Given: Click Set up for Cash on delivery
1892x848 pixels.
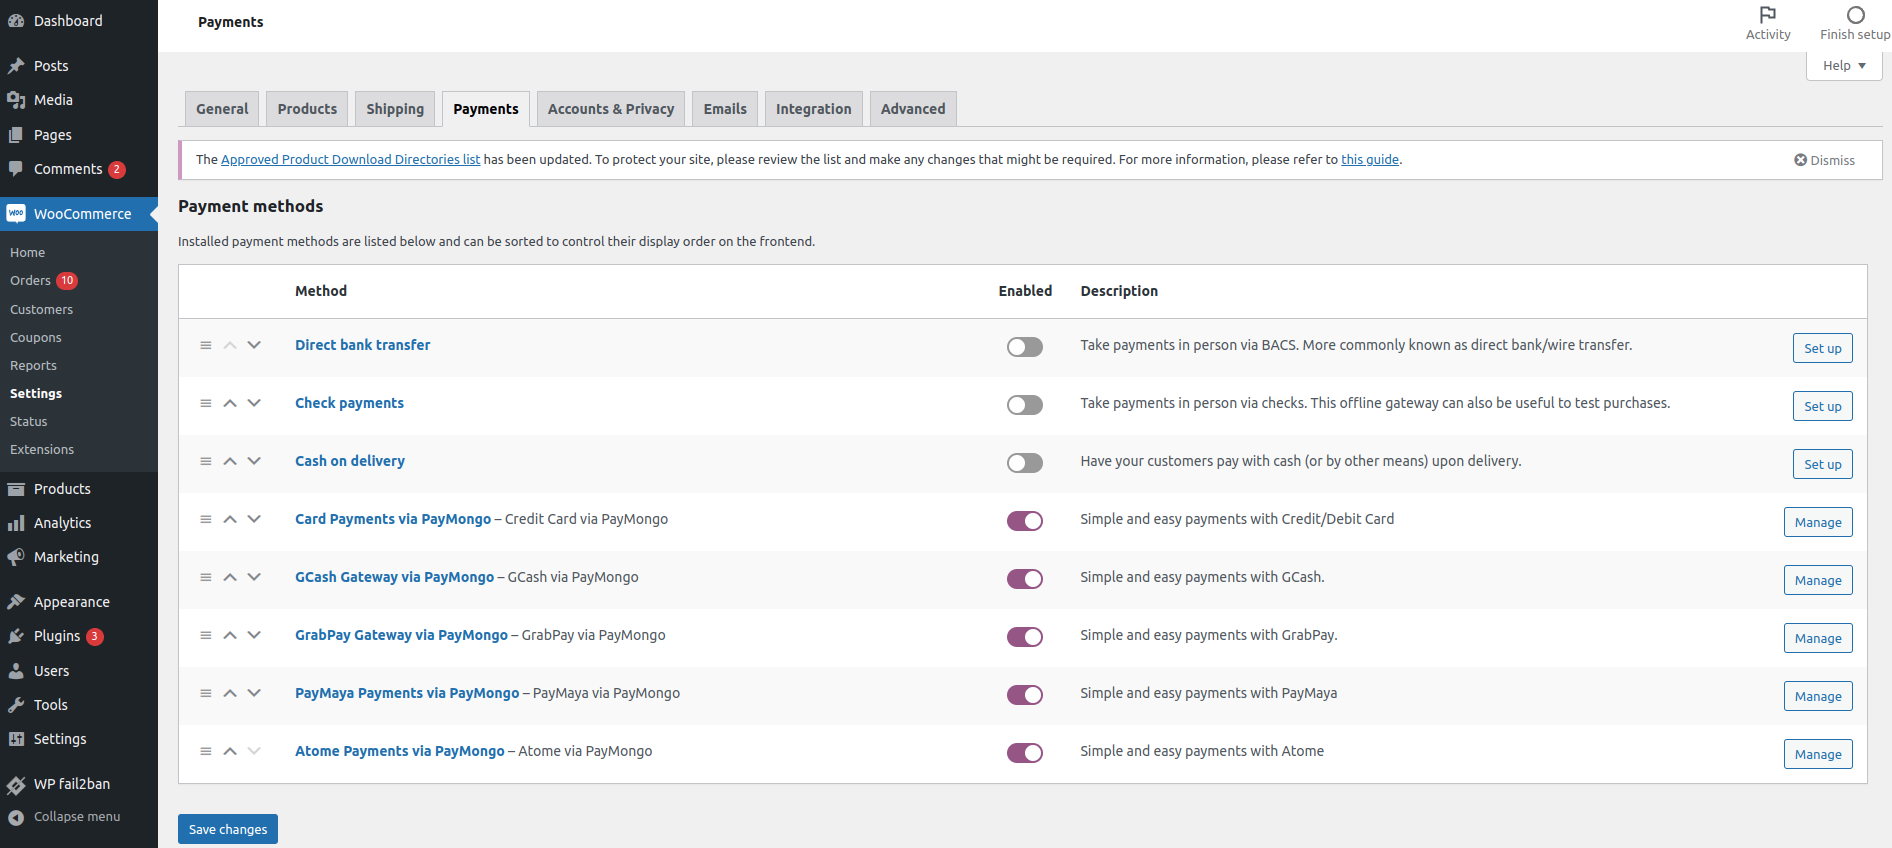Looking at the screenshot, I should click(1822, 464).
